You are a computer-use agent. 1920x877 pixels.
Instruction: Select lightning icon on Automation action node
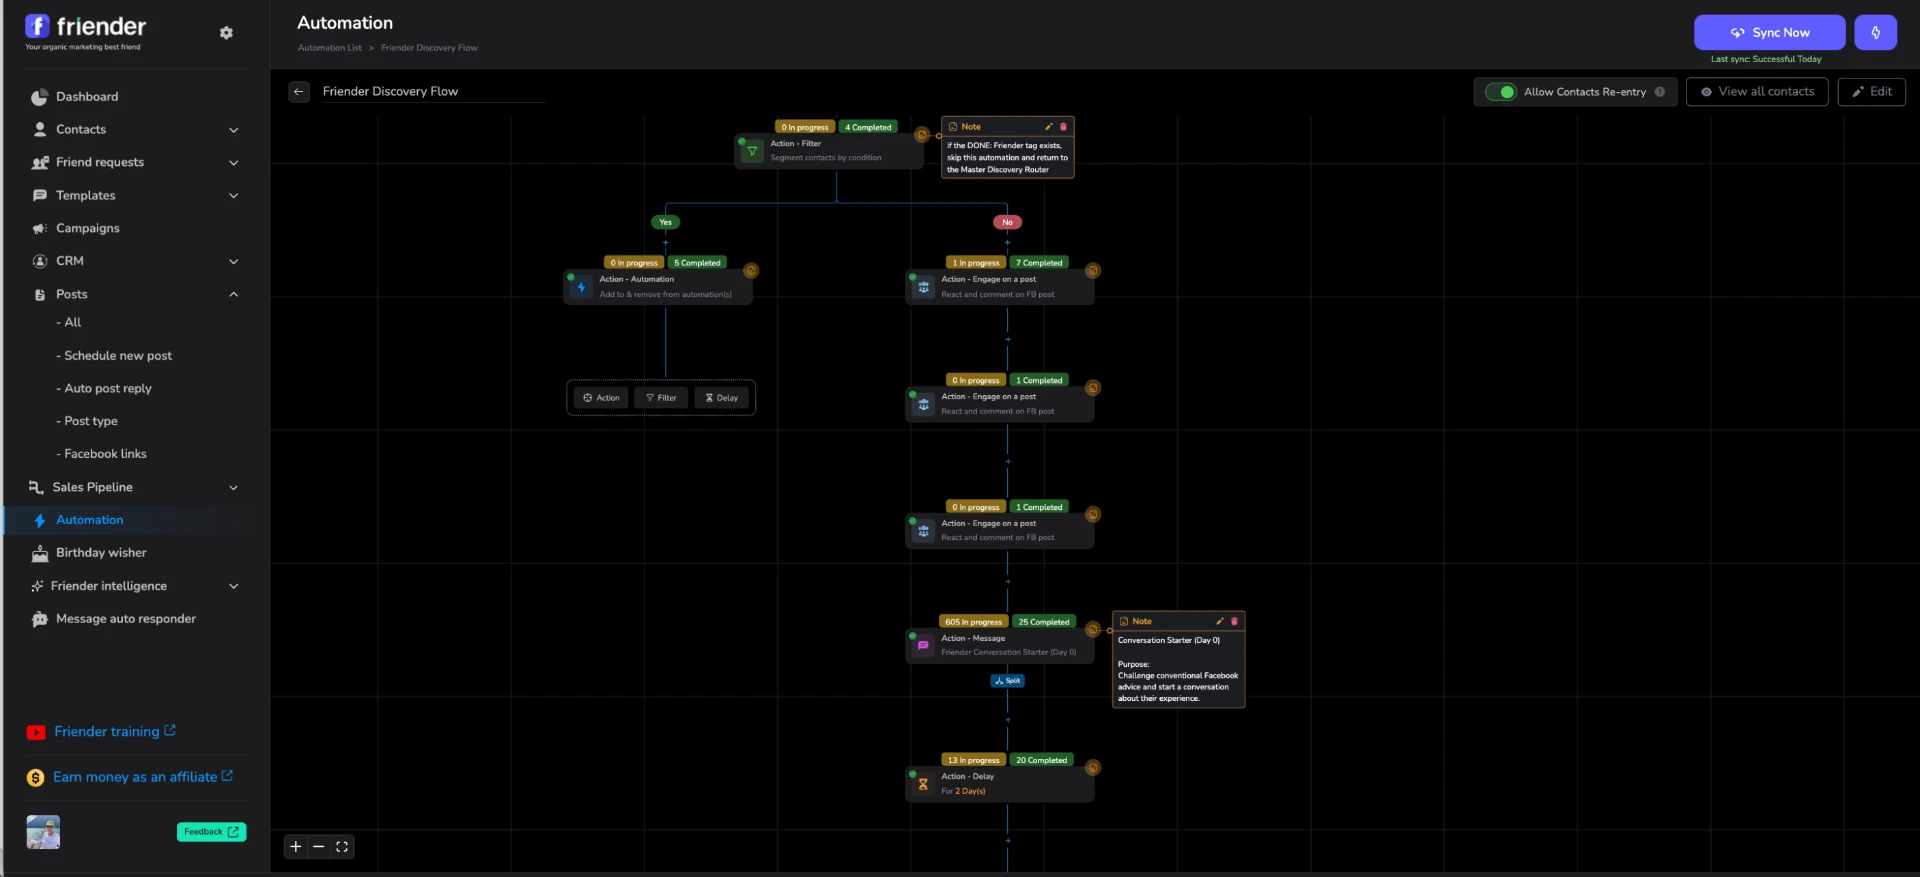point(581,287)
